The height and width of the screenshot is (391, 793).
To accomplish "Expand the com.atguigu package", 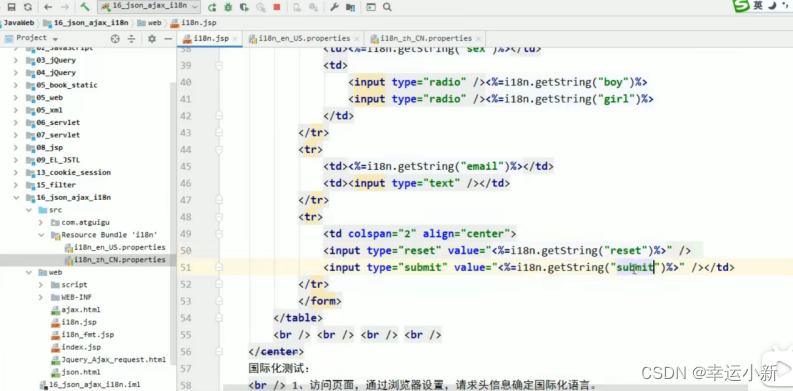I will pyautogui.click(x=41, y=223).
